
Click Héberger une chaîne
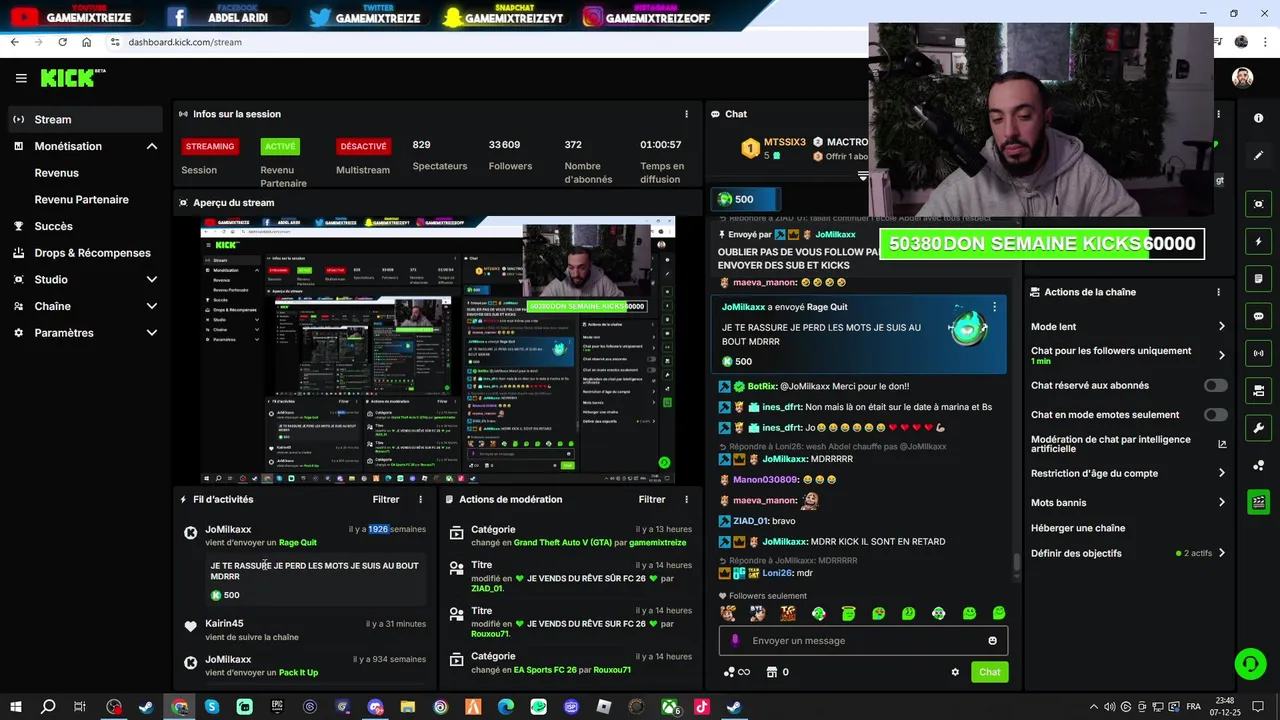pos(1078,528)
